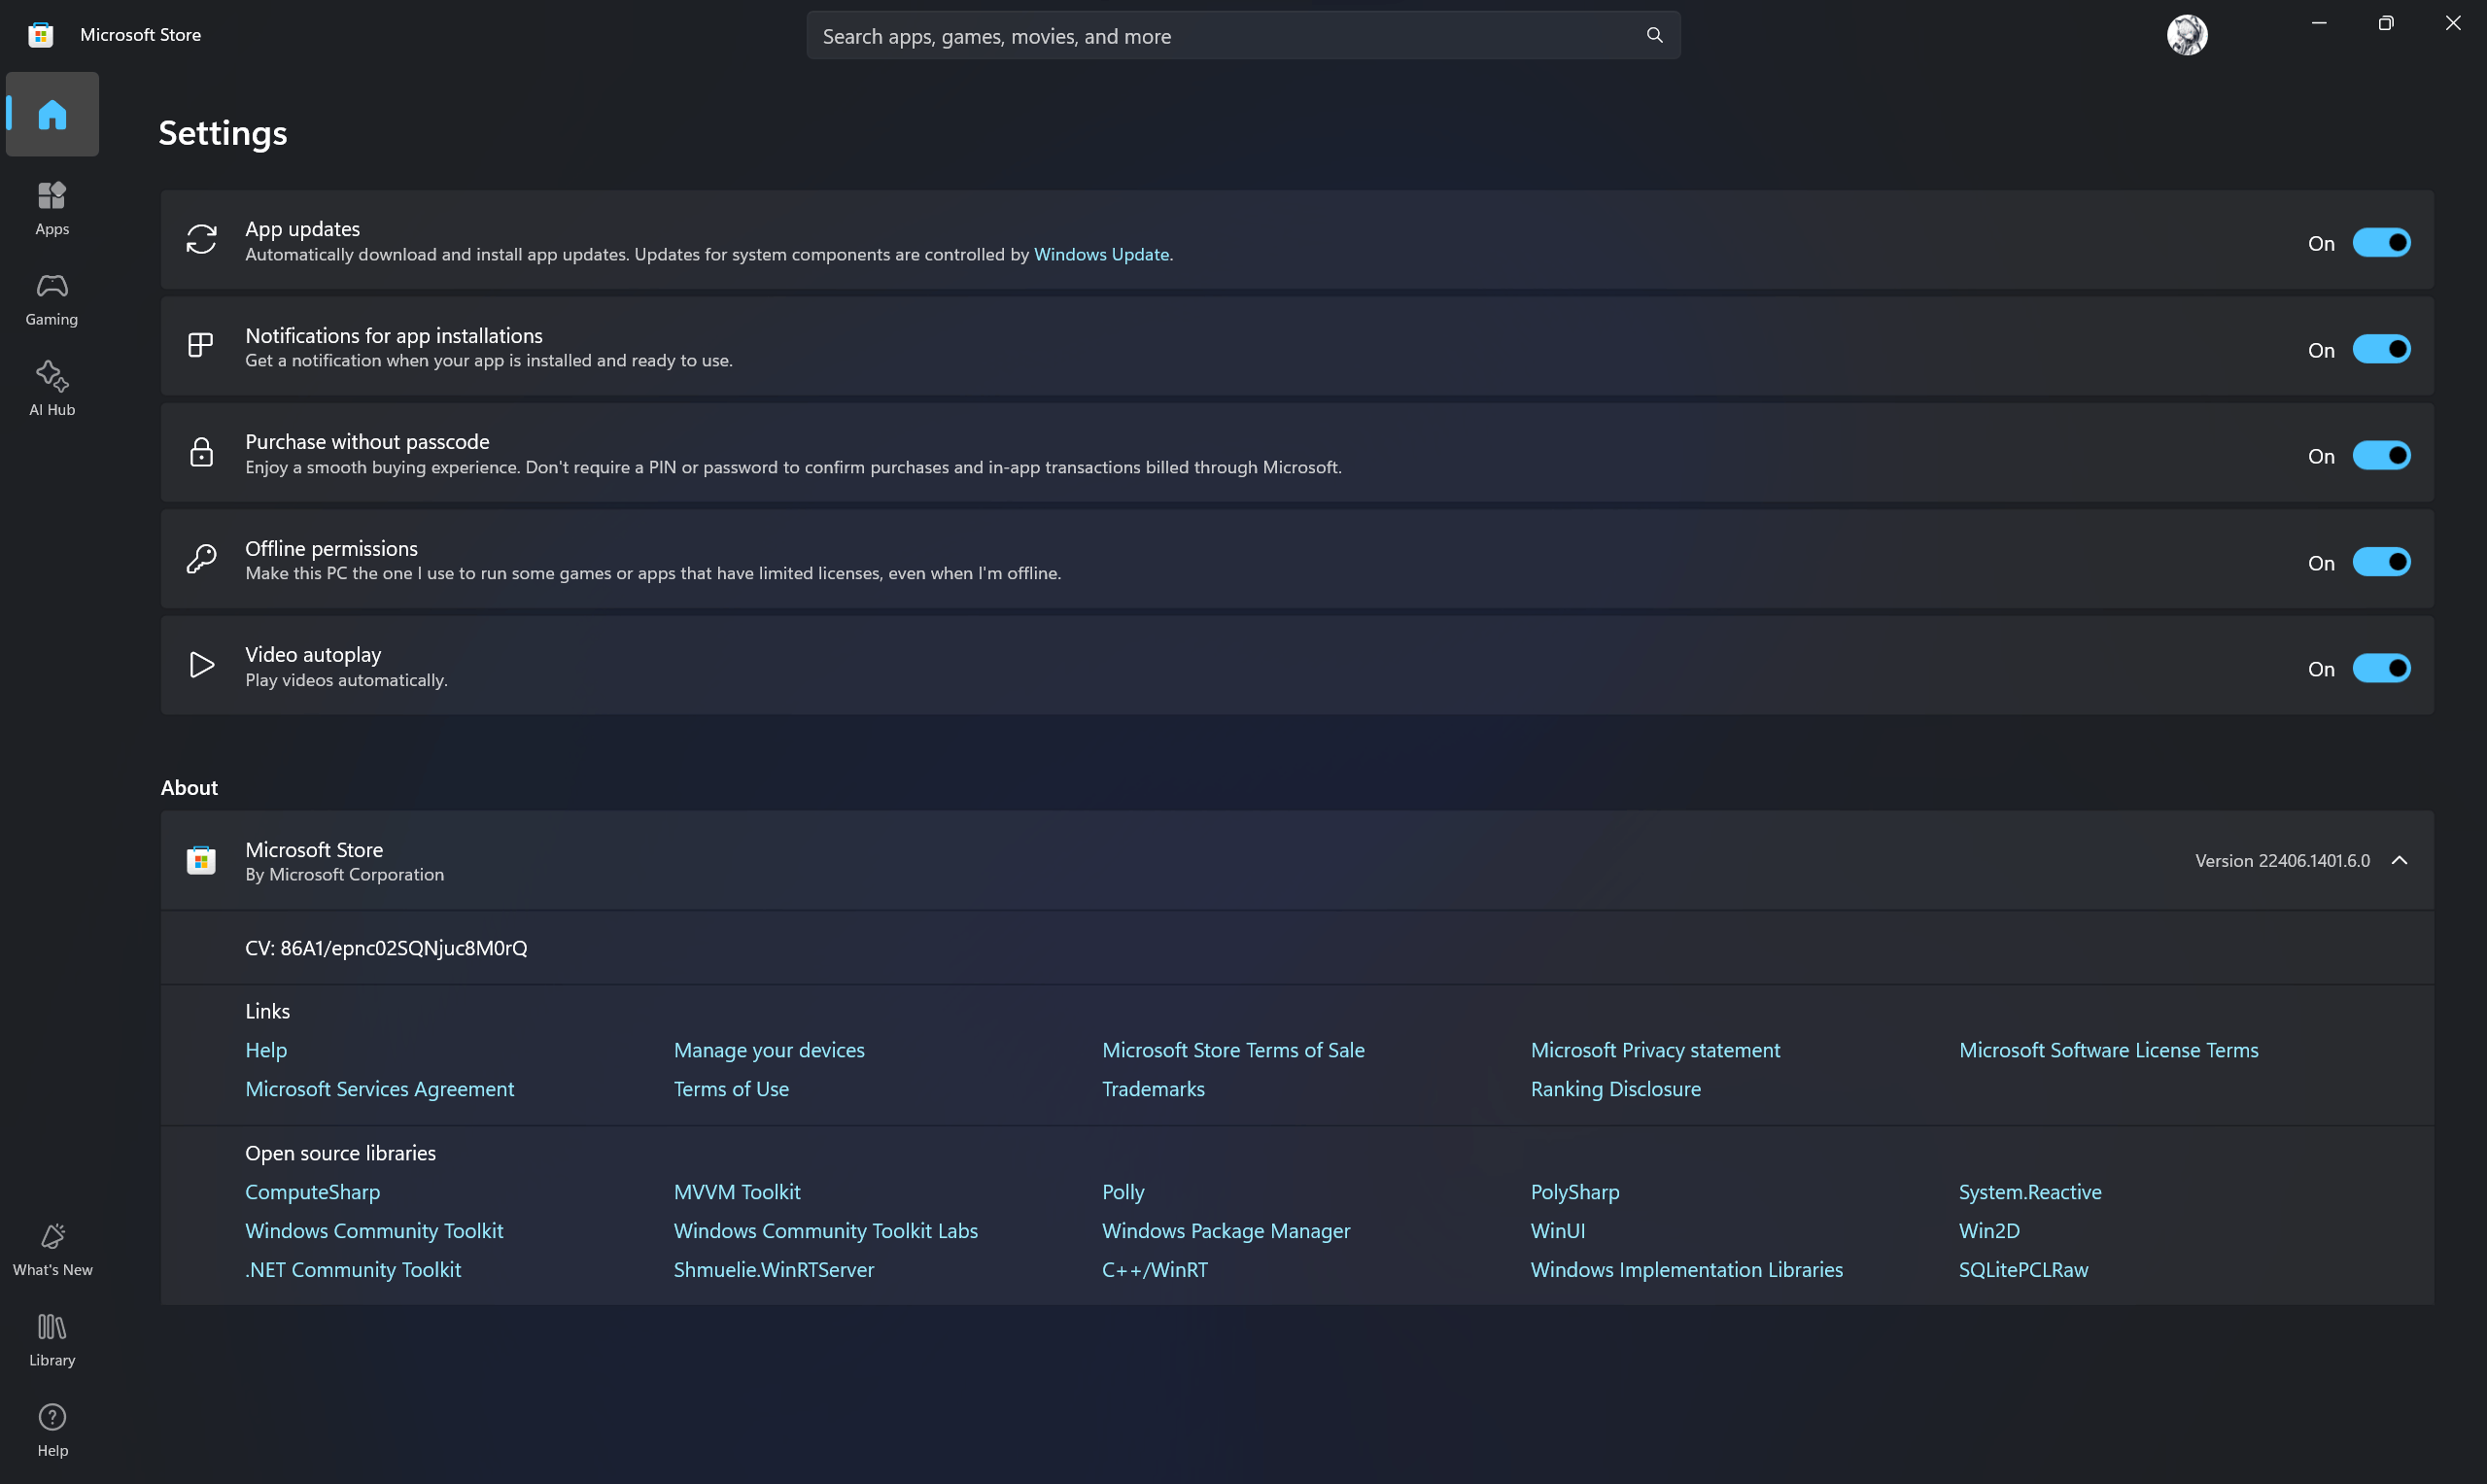Viewport: 2487px width, 1484px height.
Task: Open the AI Hub section
Action: (52, 389)
